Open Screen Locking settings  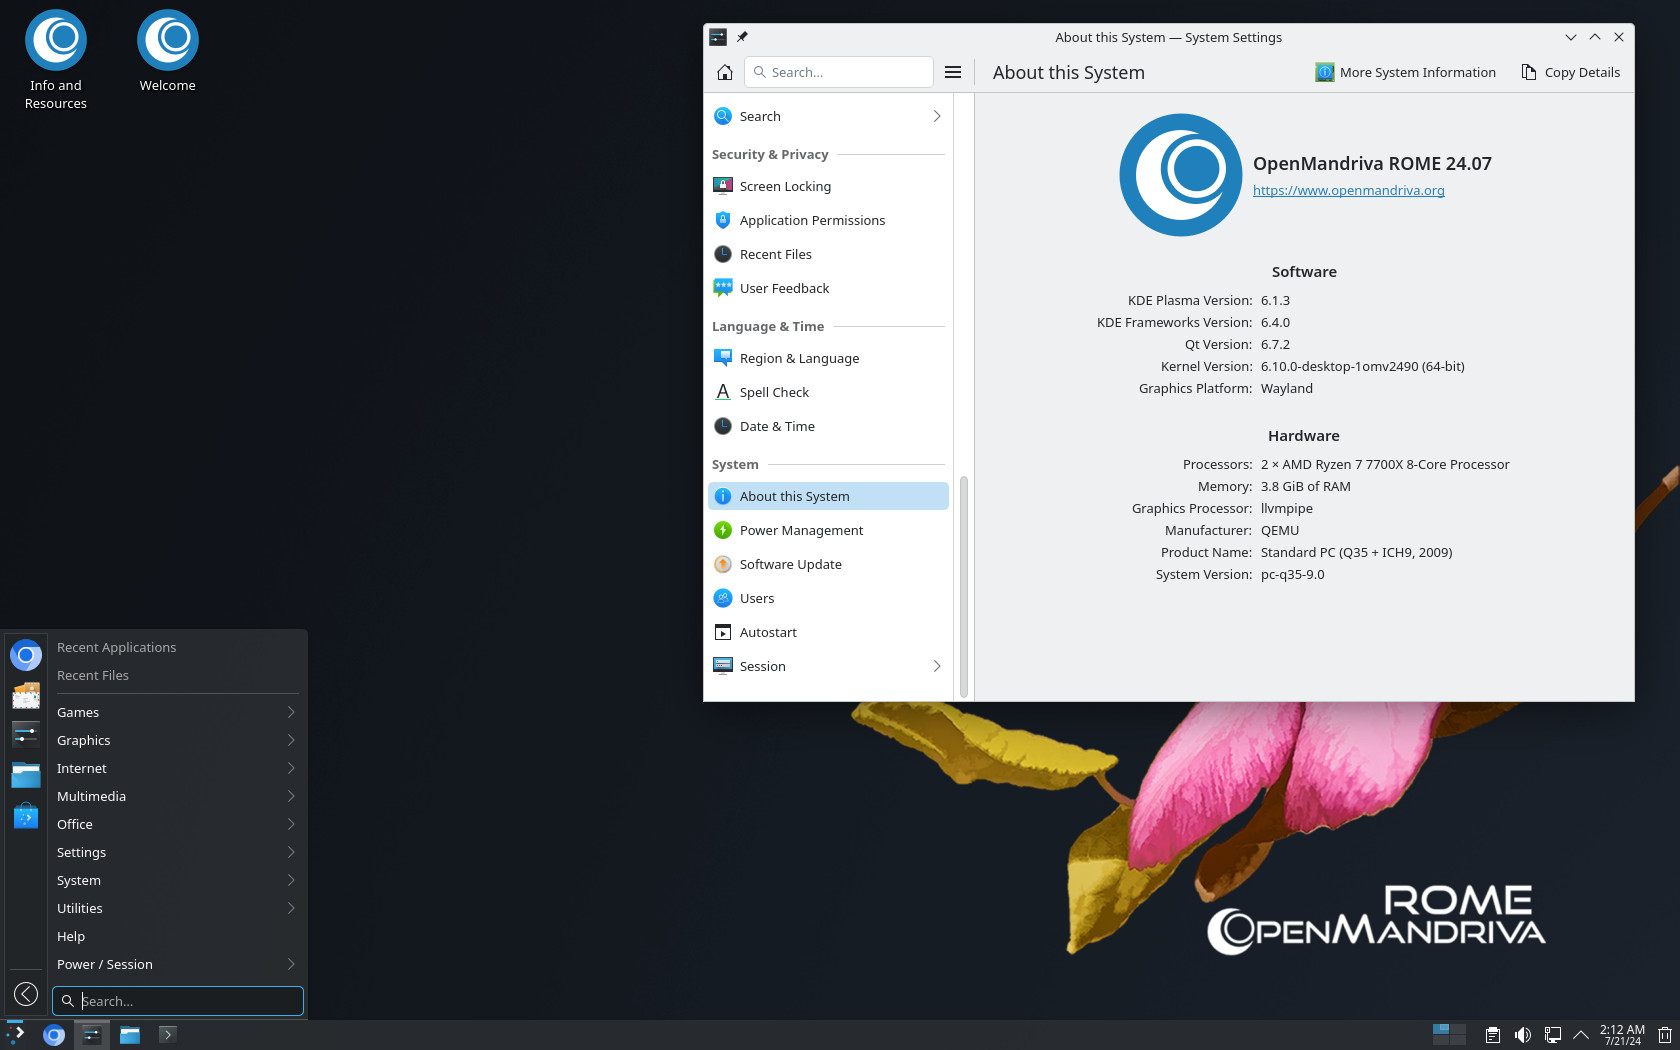click(828, 186)
